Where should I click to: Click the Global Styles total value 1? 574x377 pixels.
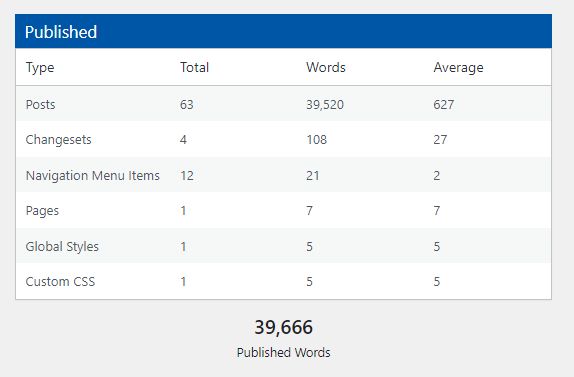[183, 246]
